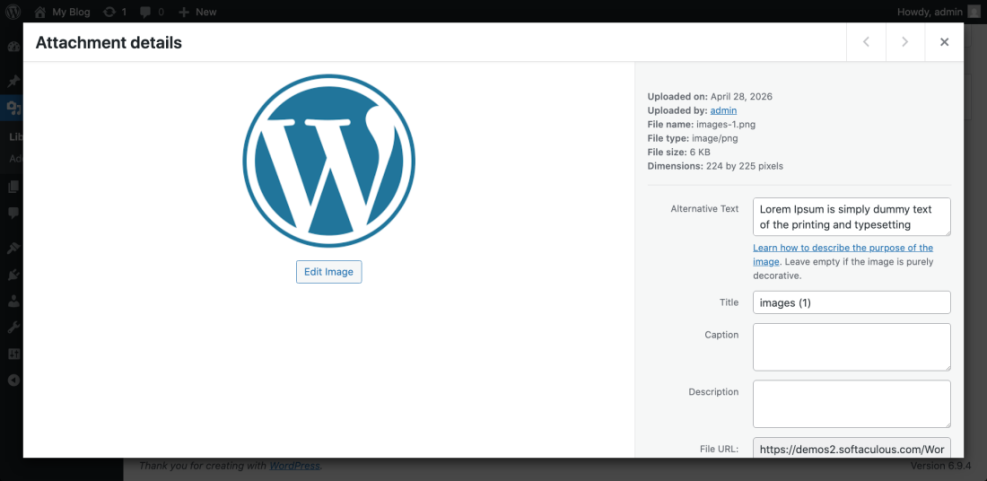
Task: Click the Attachment details heading
Action: pos(109,42)
